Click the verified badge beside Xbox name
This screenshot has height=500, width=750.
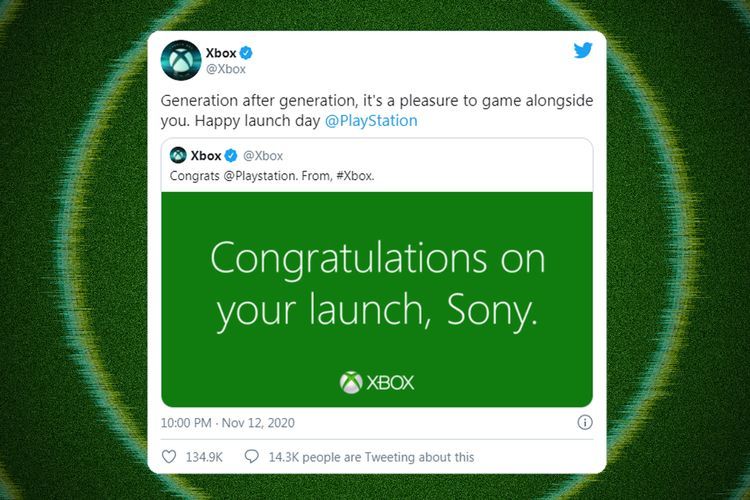pyautogui.click(x=246, y=53)
